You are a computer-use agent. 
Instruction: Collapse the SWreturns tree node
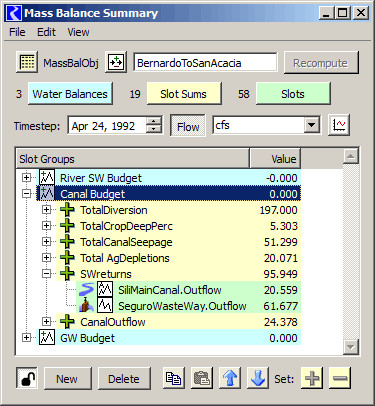(47, 274)
